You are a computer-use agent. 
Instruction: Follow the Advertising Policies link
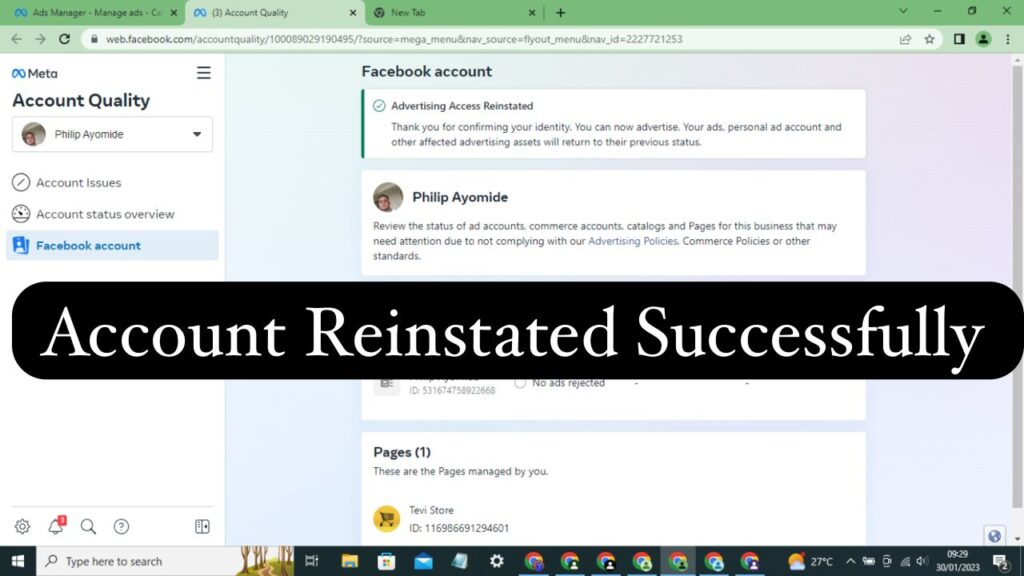pos(633,241)
